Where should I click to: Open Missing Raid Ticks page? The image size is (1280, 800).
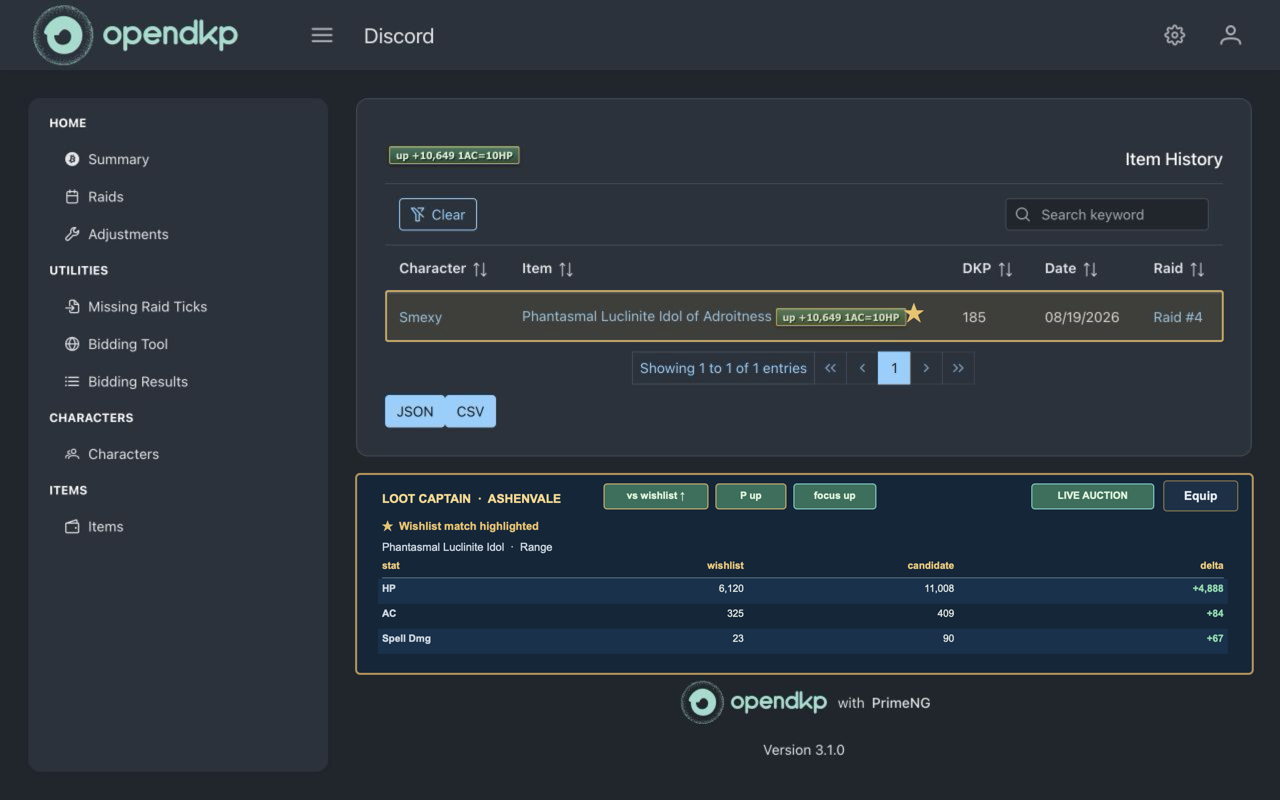tap(147, 307)
